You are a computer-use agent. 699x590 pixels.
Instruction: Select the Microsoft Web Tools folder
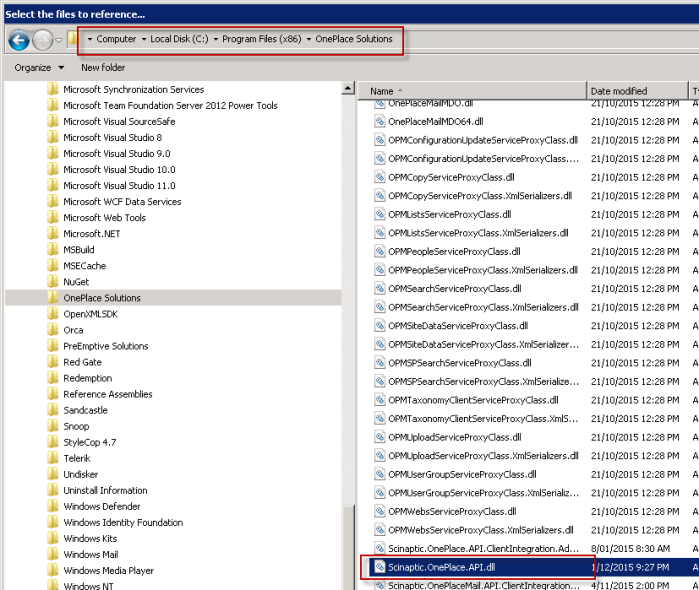tap(104, 218)
